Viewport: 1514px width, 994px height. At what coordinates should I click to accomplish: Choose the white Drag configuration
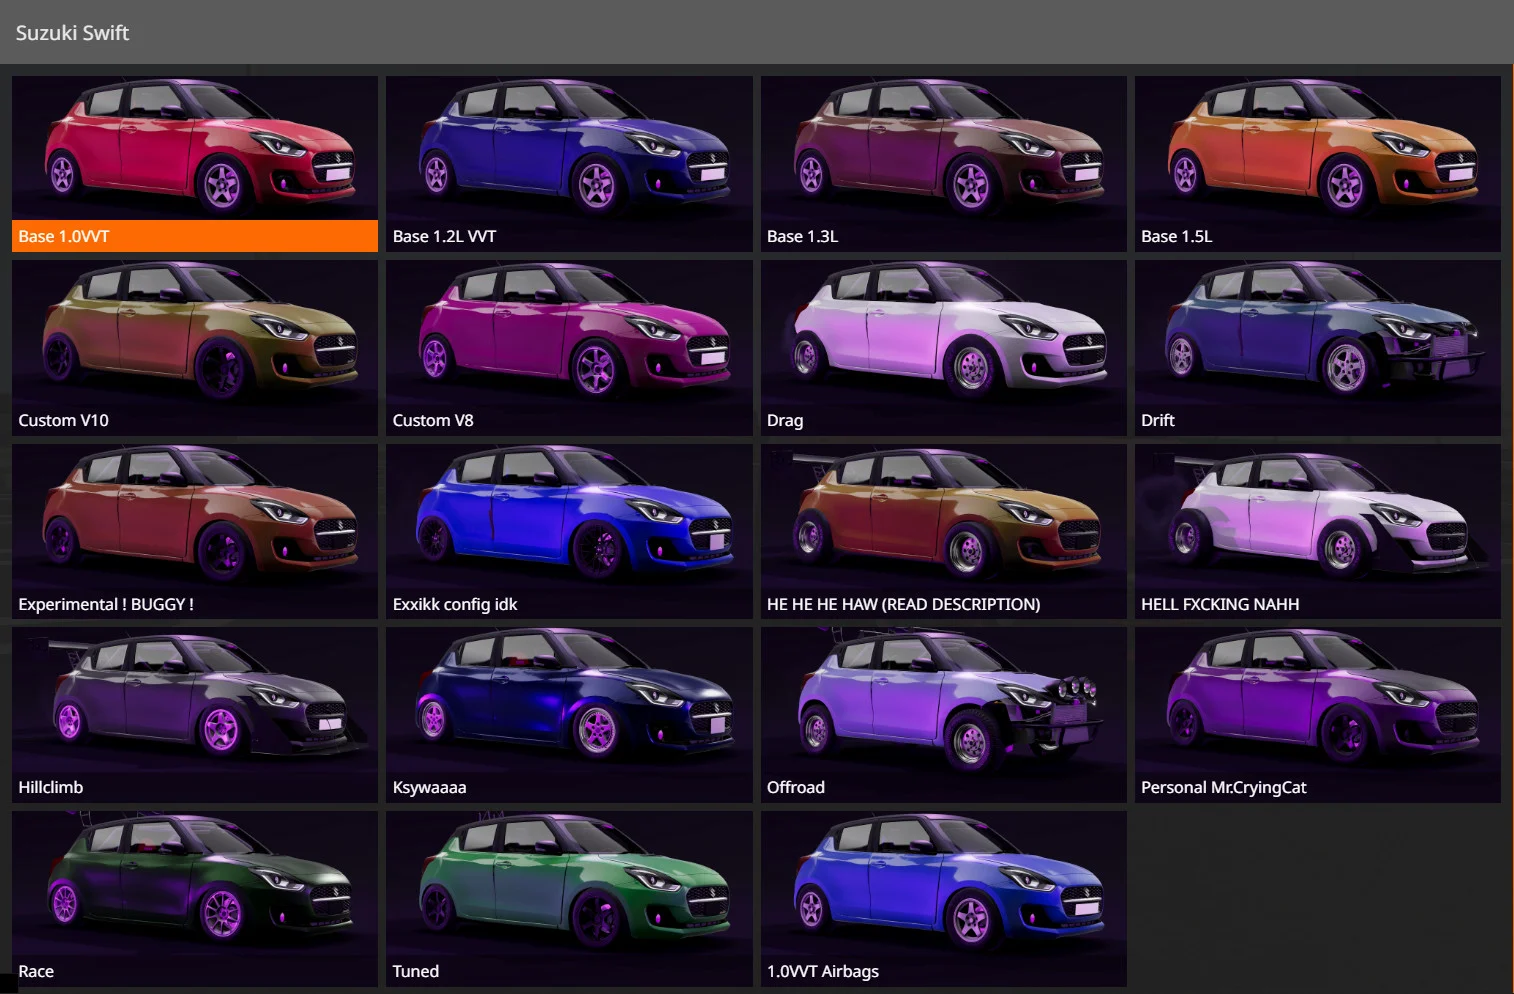943,335
